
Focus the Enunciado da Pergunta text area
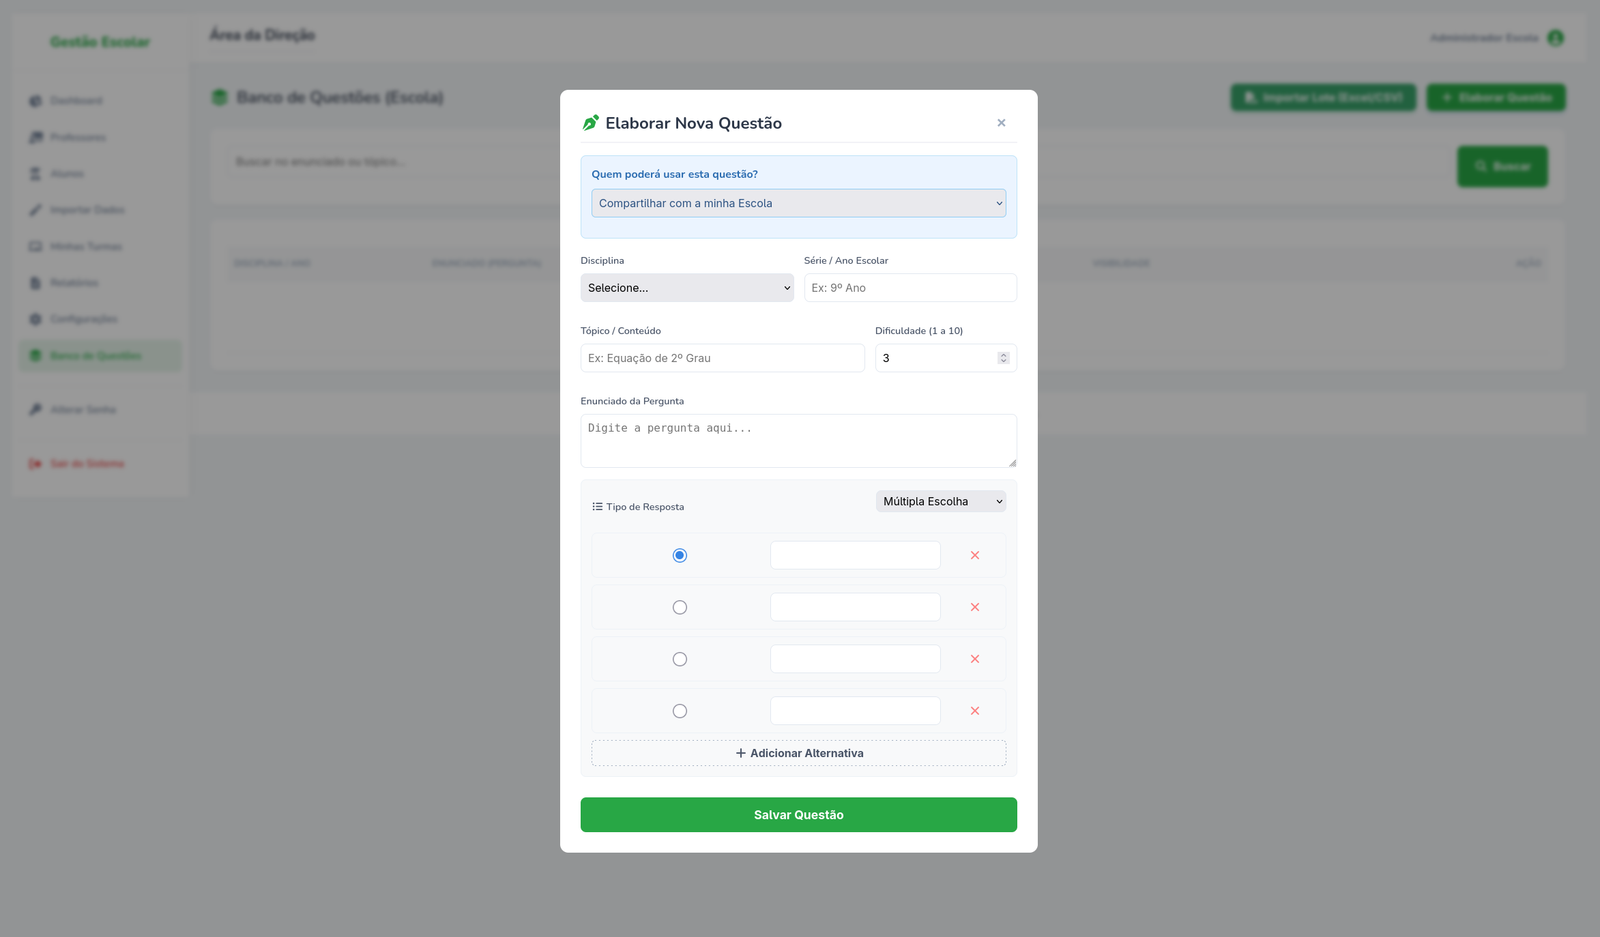pos(798,441)
